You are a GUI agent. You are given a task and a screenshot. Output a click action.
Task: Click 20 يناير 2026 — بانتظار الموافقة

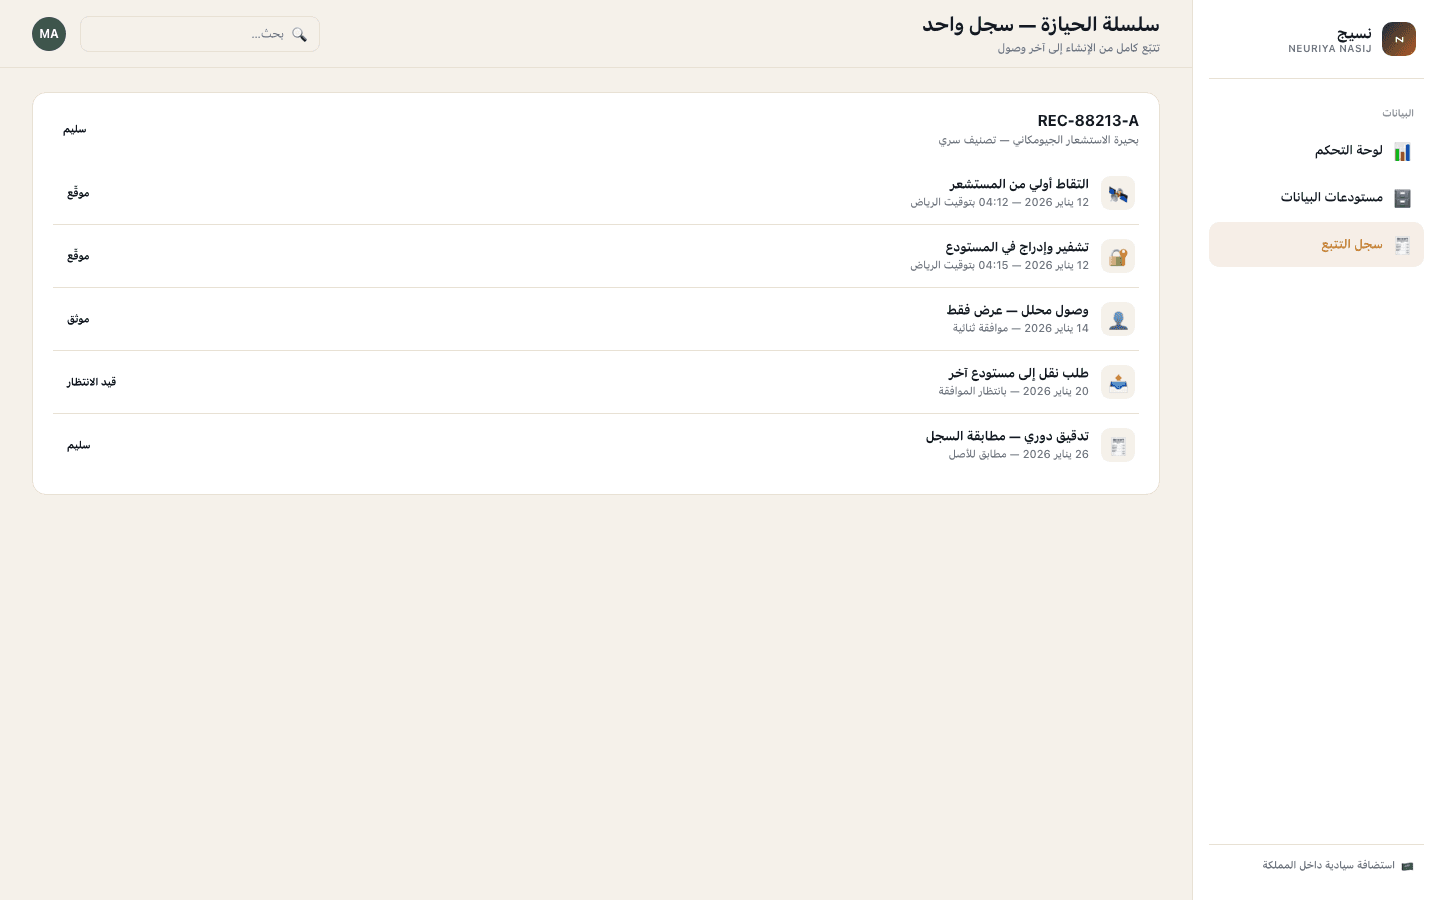point(1013,391)
